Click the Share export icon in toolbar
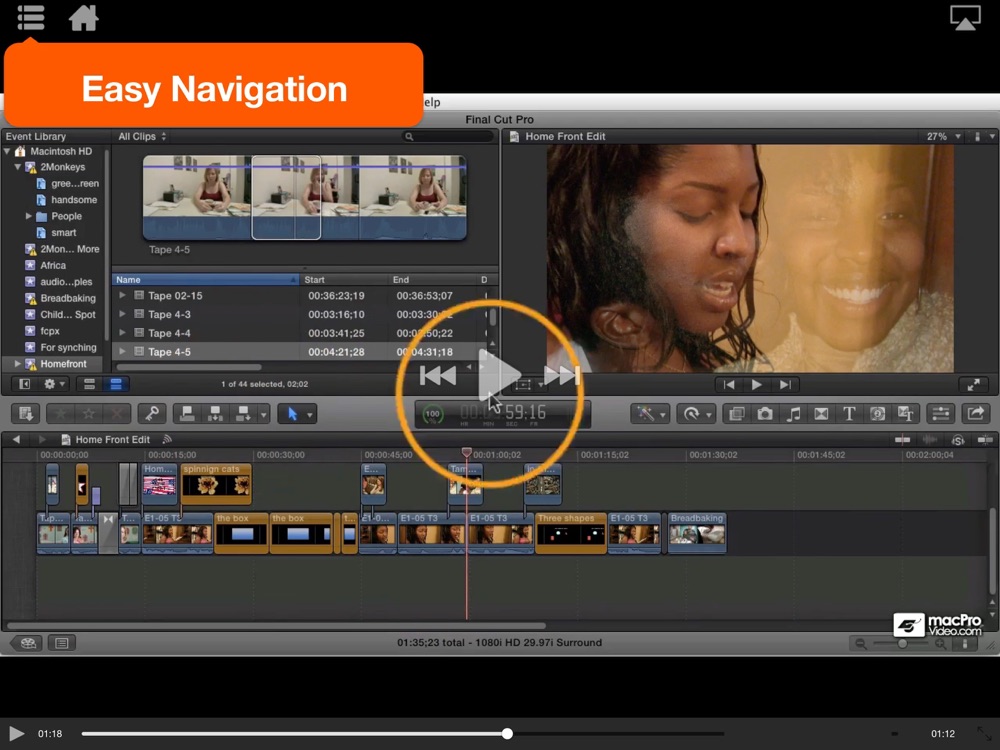The height and width of the screenshot is (750, 1000). coord(974,414)
